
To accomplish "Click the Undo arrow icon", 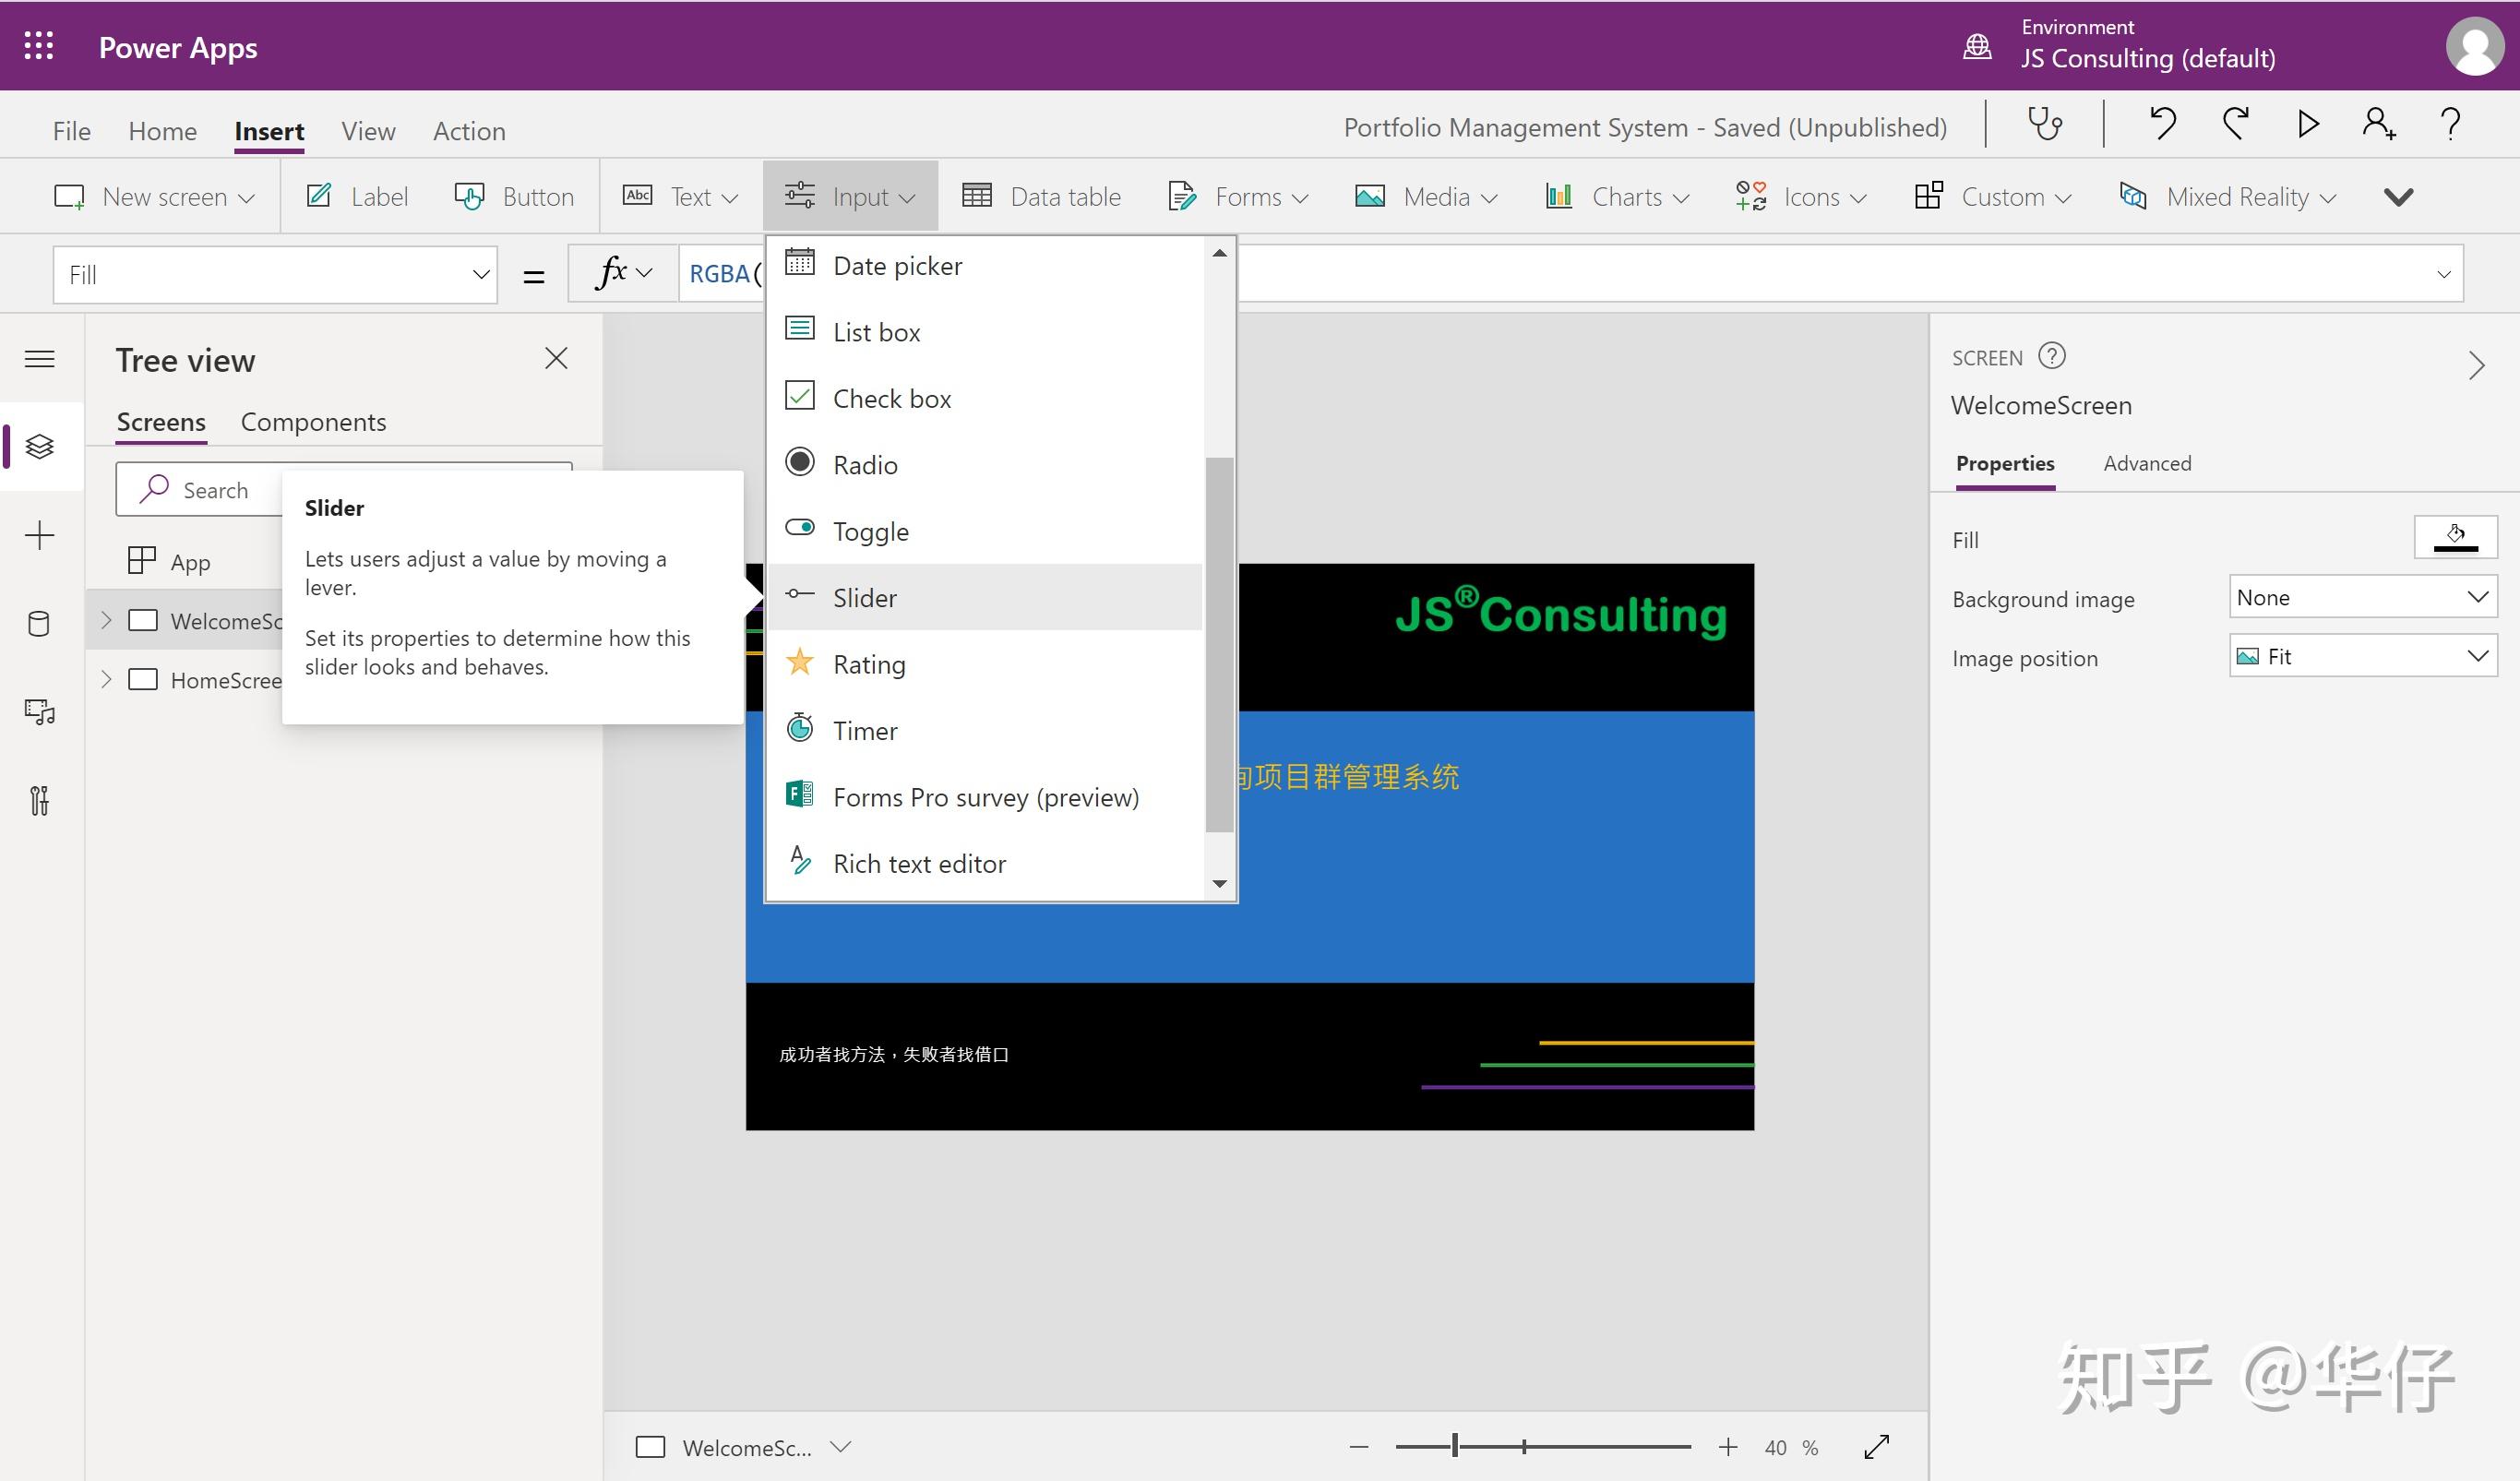I will click(x=2162, y=125).
